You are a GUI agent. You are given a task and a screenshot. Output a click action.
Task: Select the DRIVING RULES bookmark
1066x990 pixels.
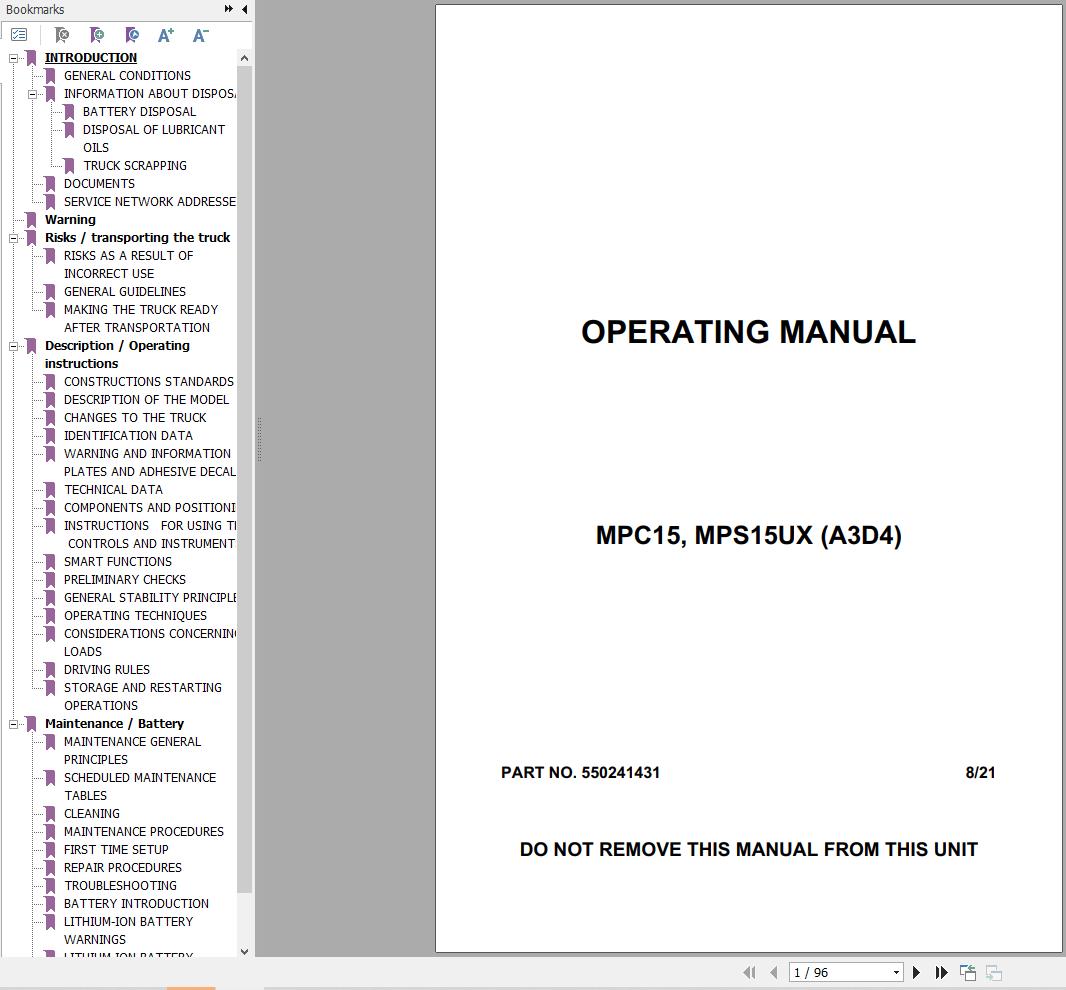pos(107,670)
